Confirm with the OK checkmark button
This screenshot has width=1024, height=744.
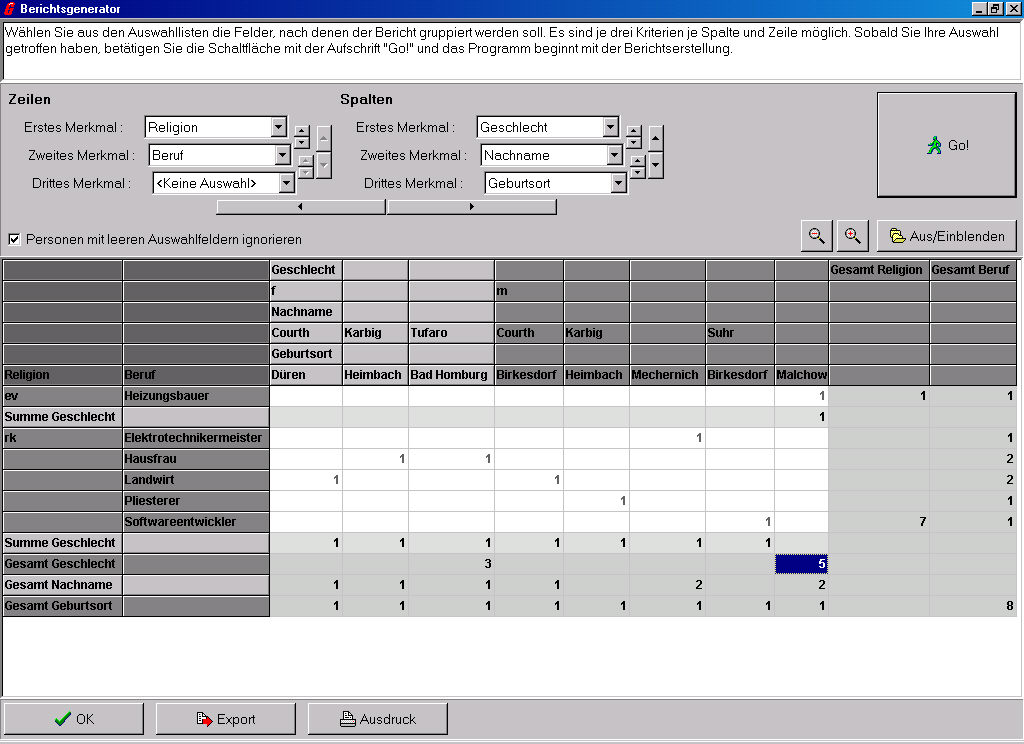[74, 719]
